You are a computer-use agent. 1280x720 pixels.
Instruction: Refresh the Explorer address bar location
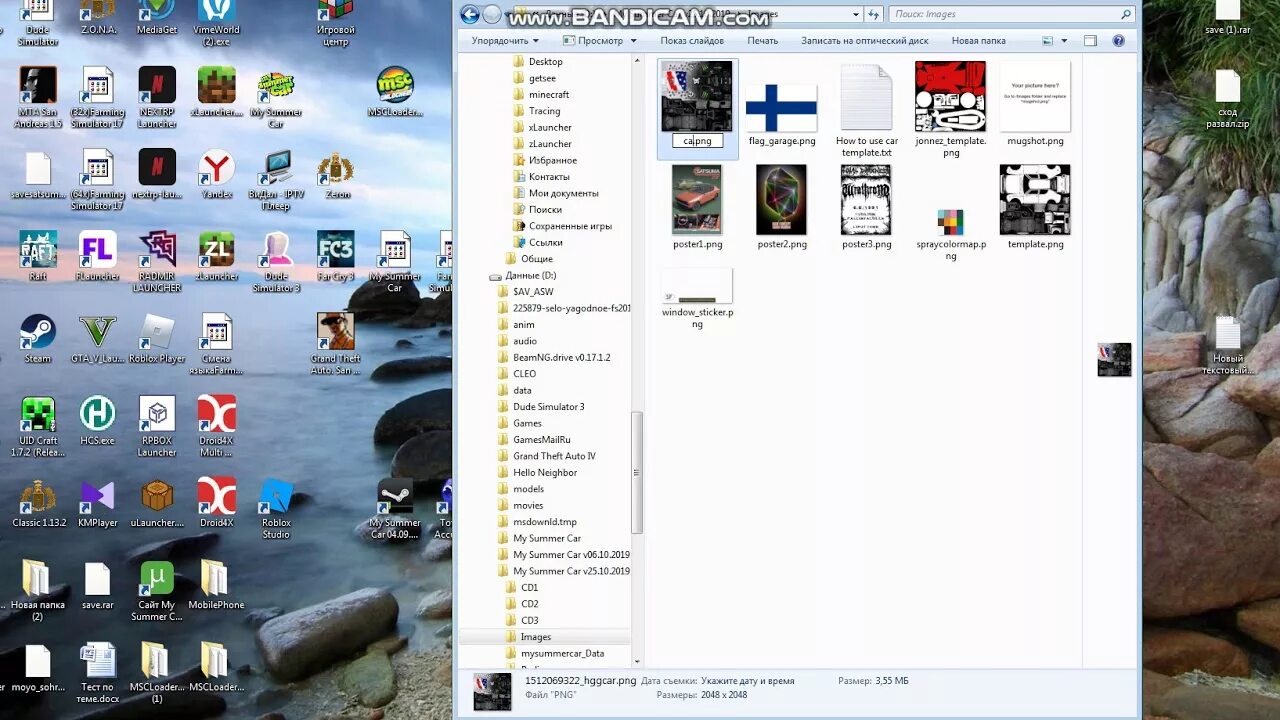(874, 14)
